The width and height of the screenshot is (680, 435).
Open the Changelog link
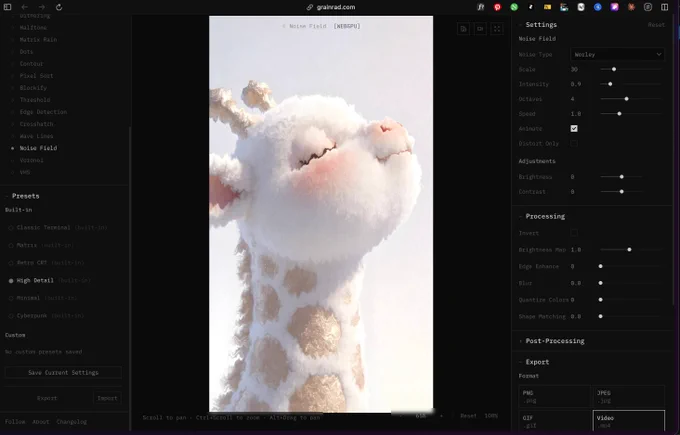(x=72, y=422)
